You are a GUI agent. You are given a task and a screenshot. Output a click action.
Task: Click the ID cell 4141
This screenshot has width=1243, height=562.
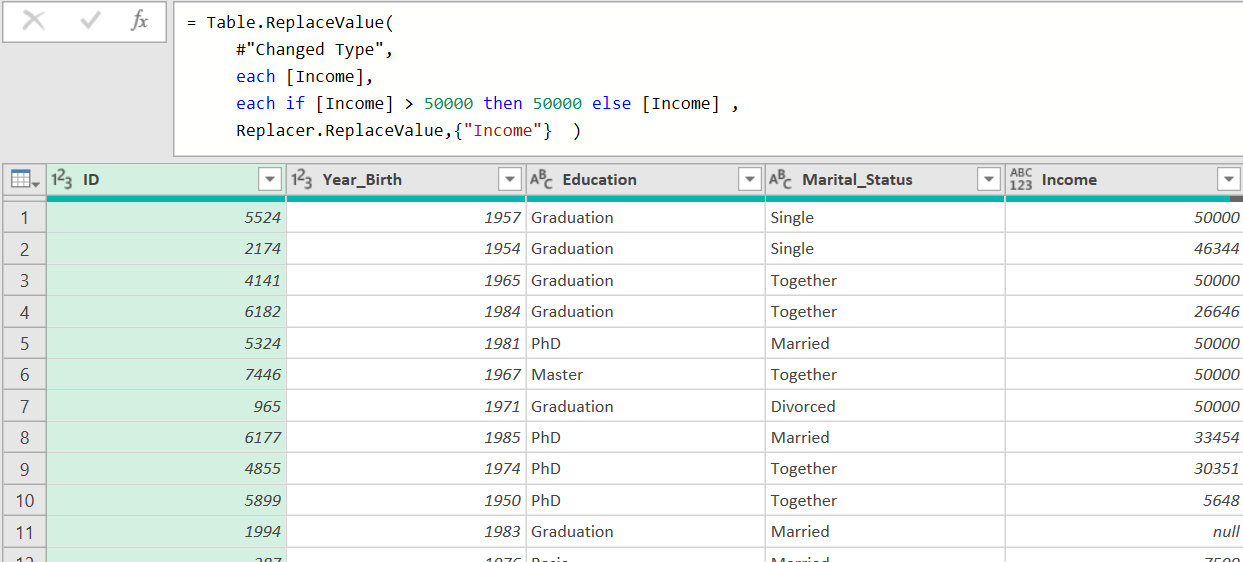point(166,280)
